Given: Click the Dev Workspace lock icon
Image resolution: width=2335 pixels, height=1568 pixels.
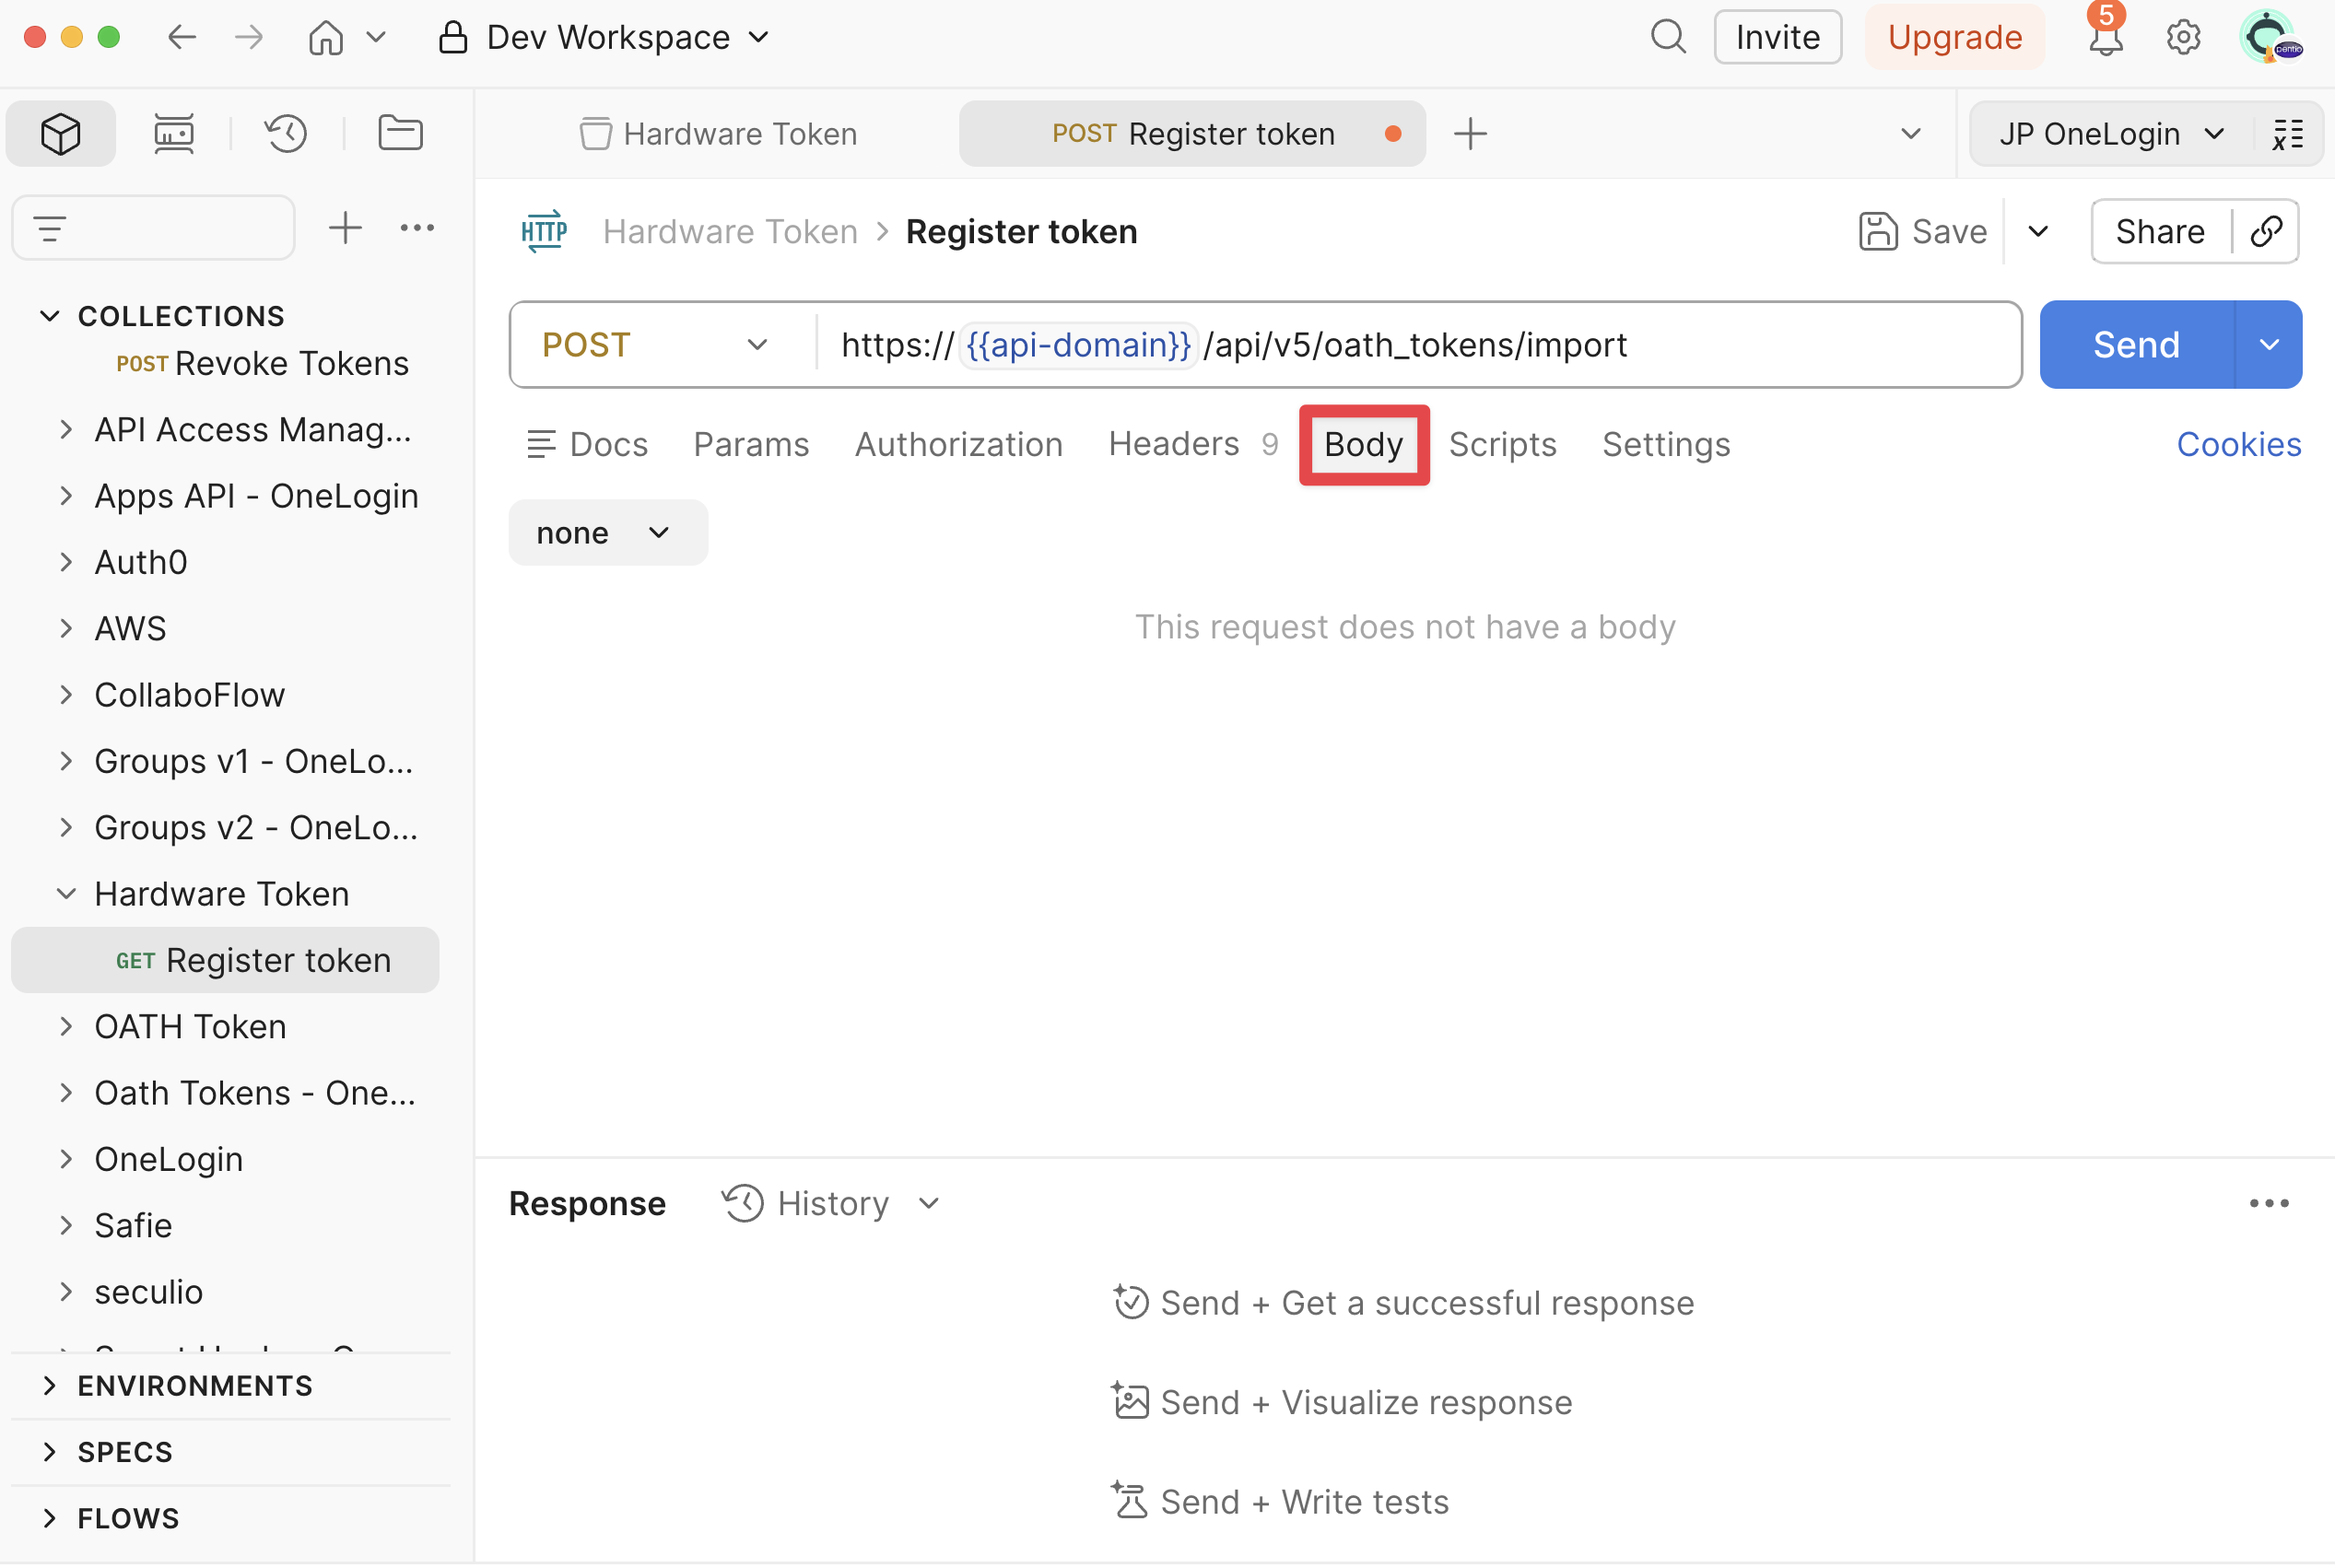Looking at the screenshot, I should [453, 38].
